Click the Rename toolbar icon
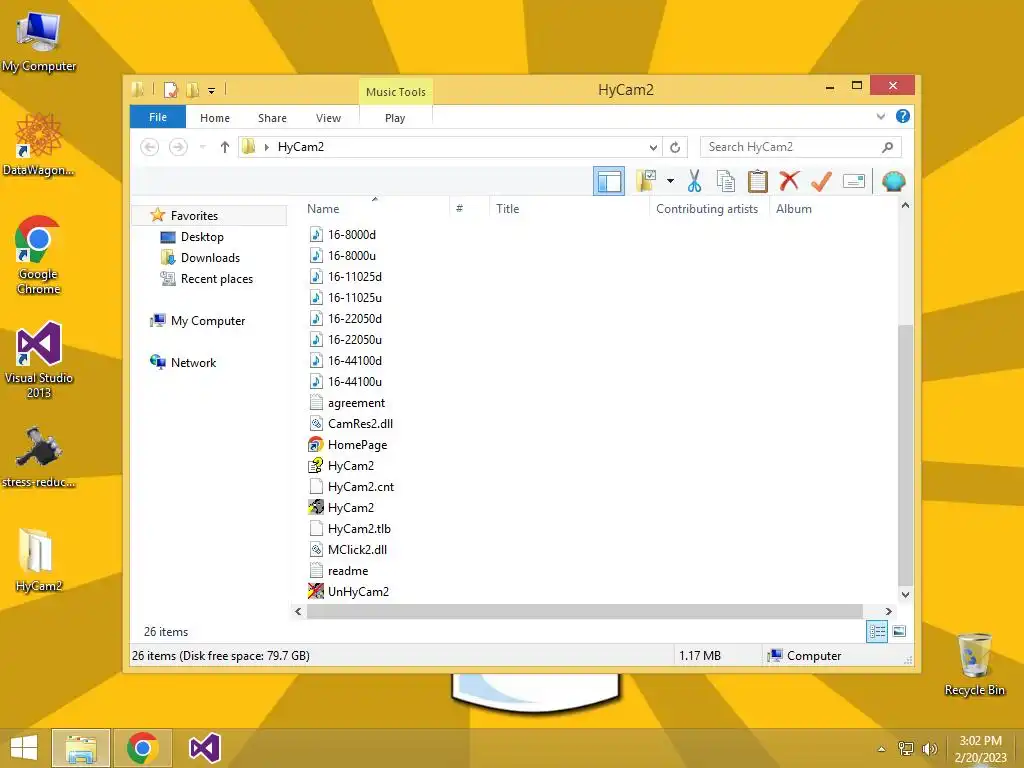Image resolution: width=1024 pixels, height=768 pixels. pyautogui.click(x=854, y=181)
